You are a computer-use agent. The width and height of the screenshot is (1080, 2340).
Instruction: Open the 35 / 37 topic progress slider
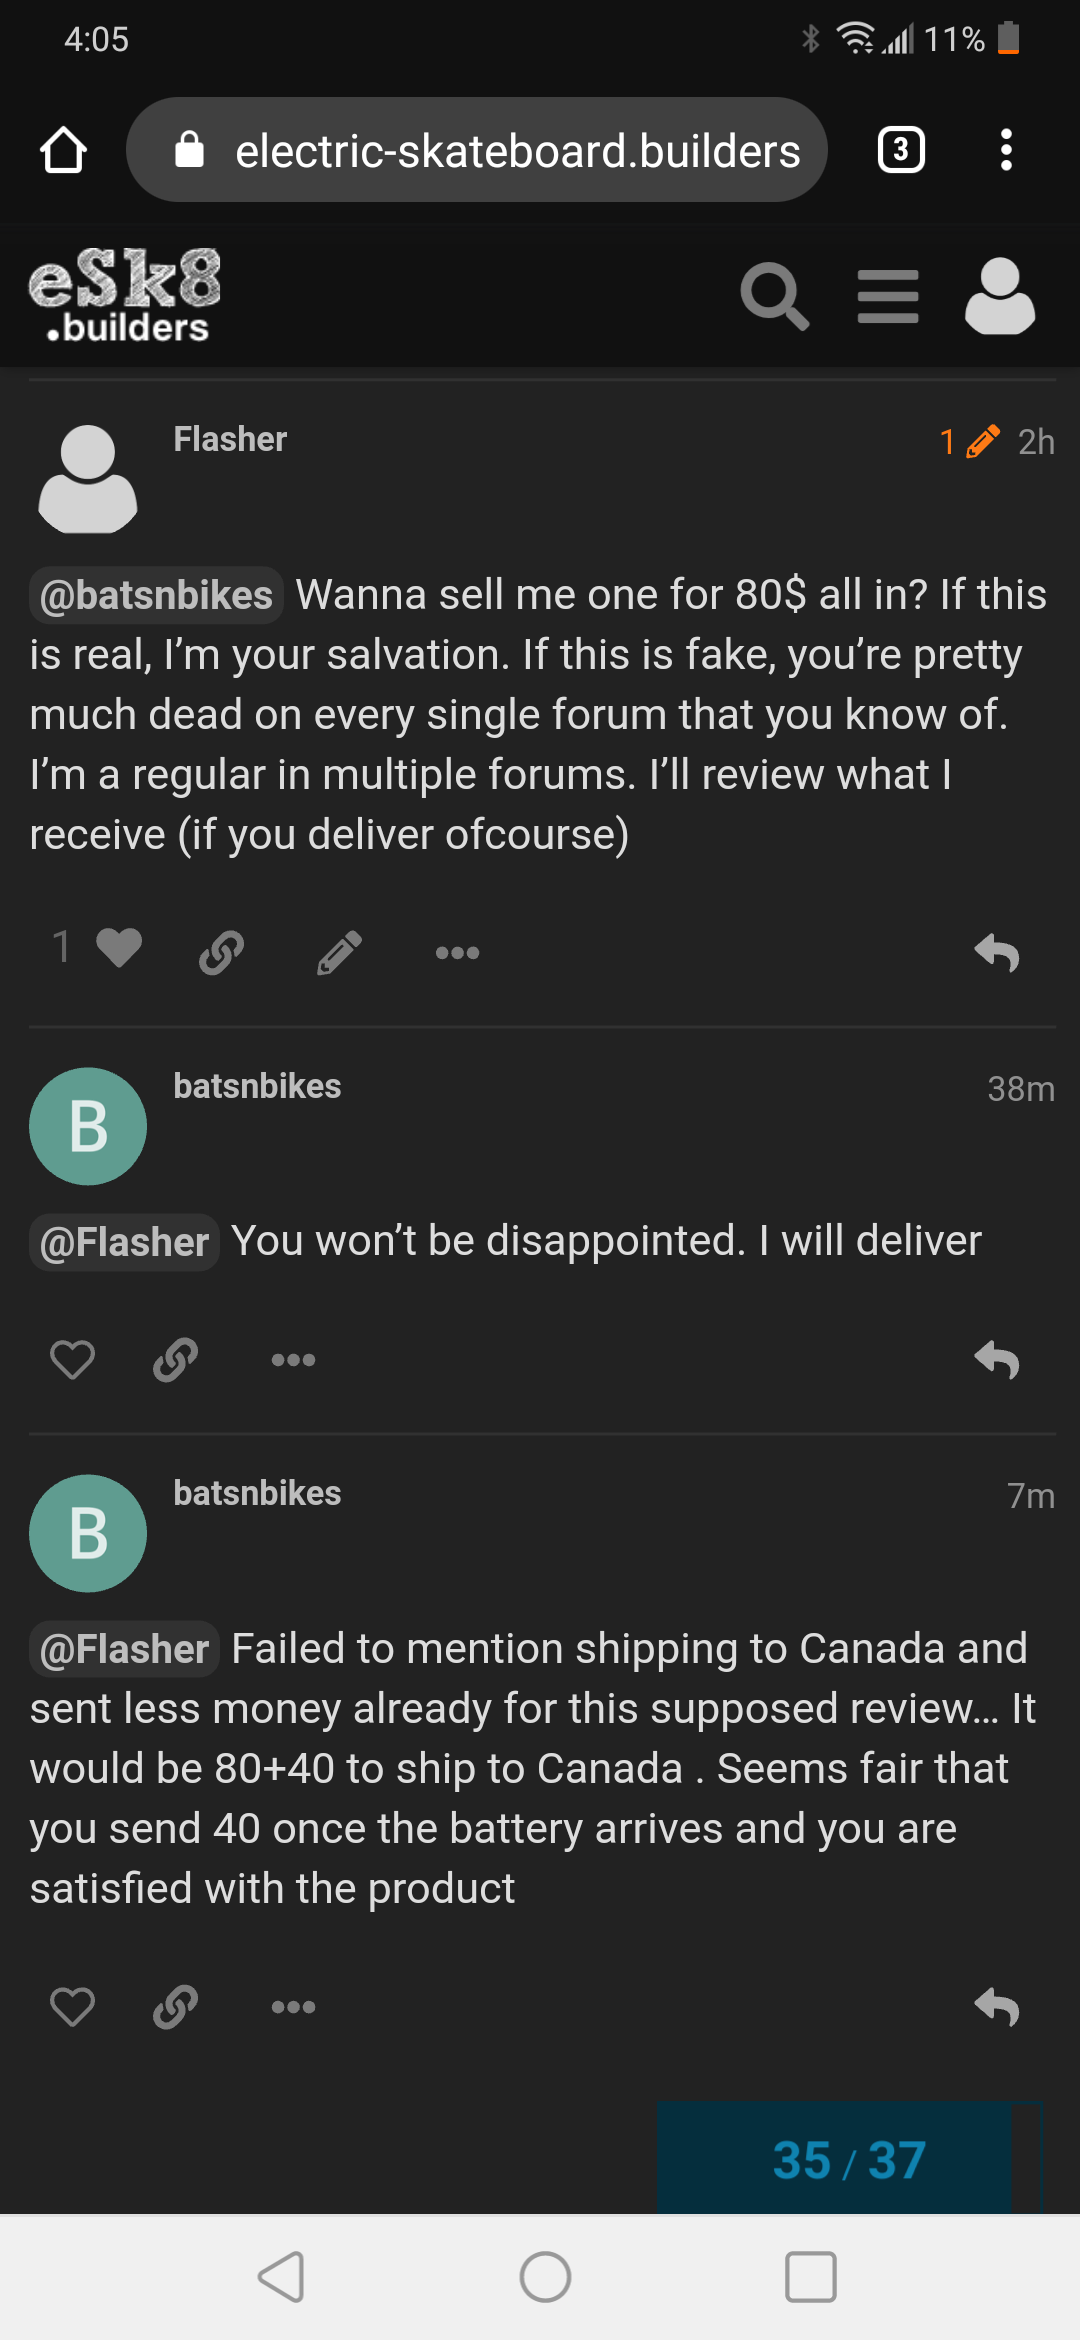tap(849, 2160)
